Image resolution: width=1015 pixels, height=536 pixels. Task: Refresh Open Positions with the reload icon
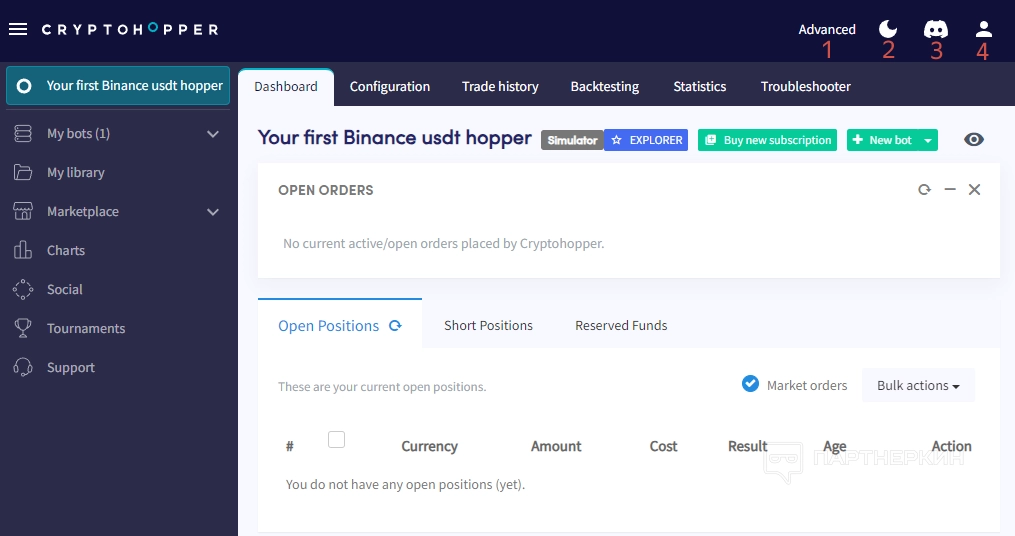(395, 326)
